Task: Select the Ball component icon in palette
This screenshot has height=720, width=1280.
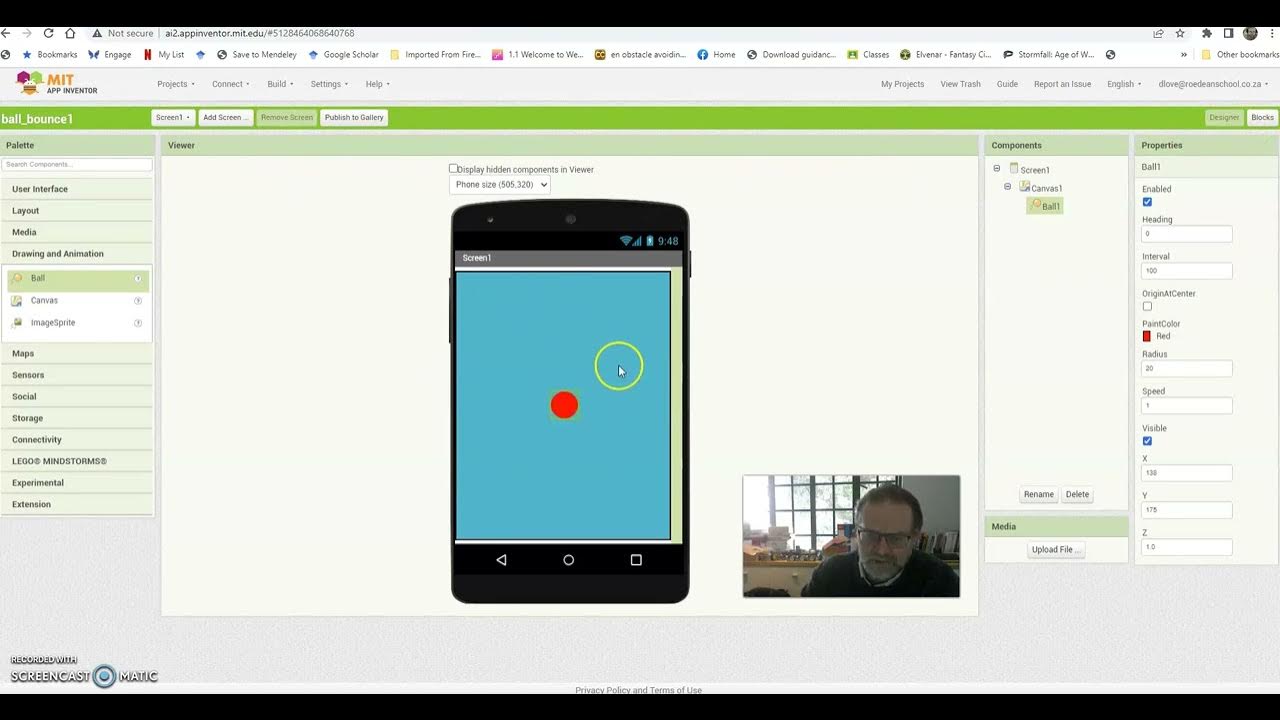Action: pos(17,278)
